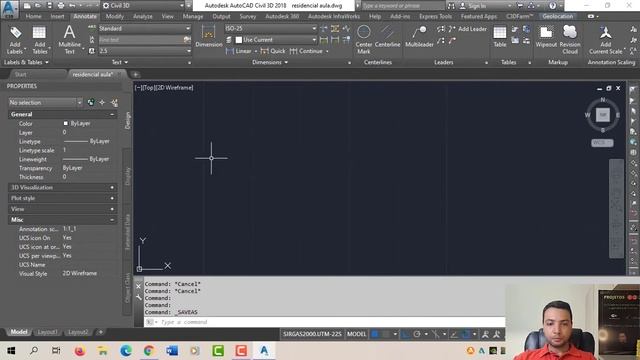This screenshot has width=640, height=360.
Task: Toggle grid display in status bar
Action: pyautogui.click(x=374, y=334)
